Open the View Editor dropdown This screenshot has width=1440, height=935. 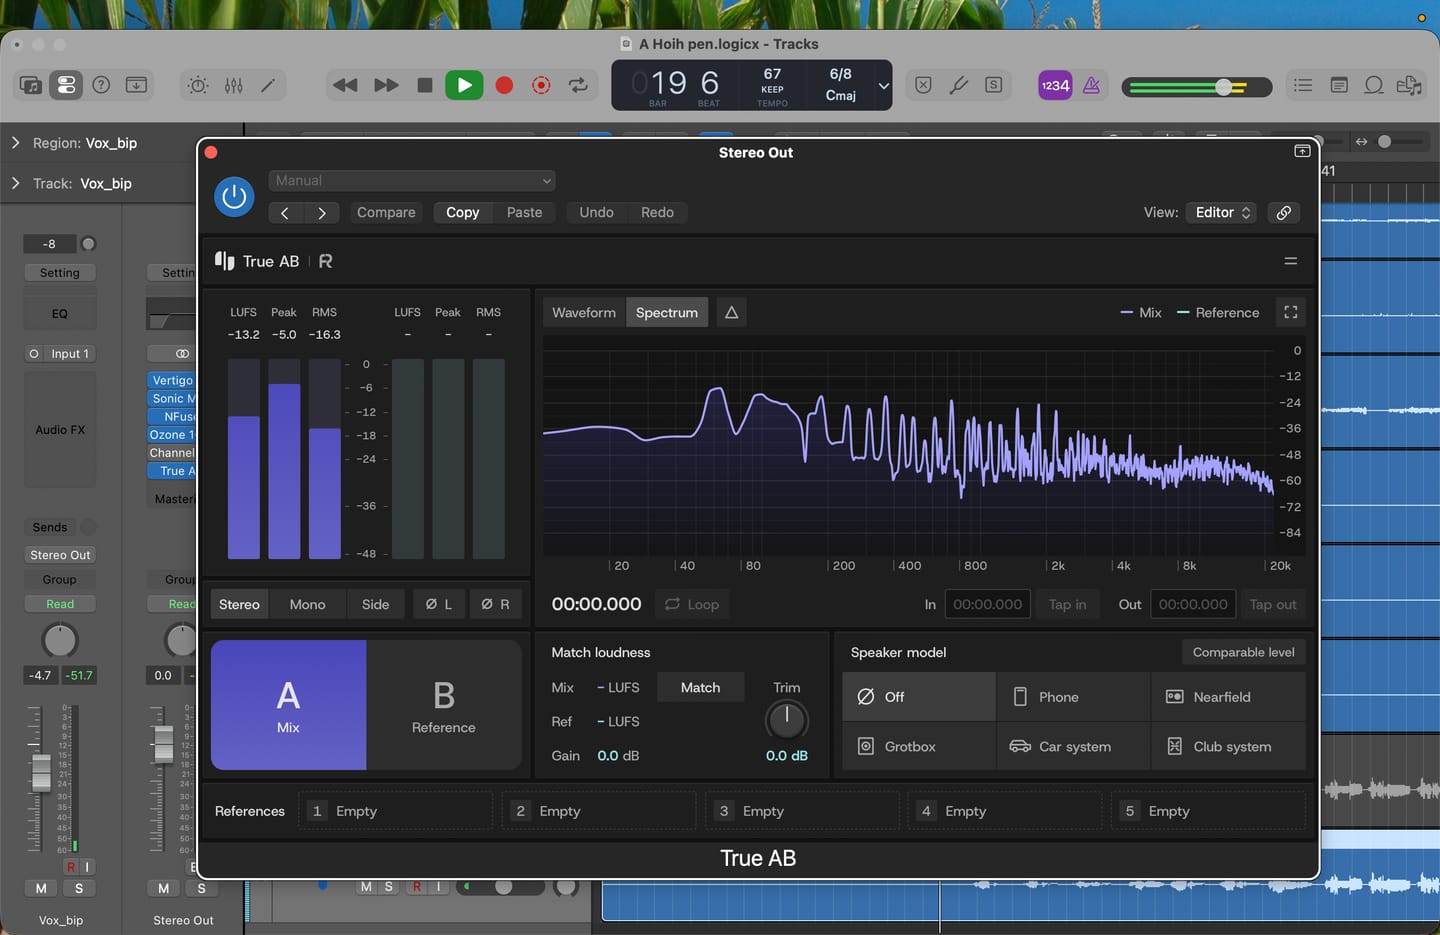[1223, 212]
